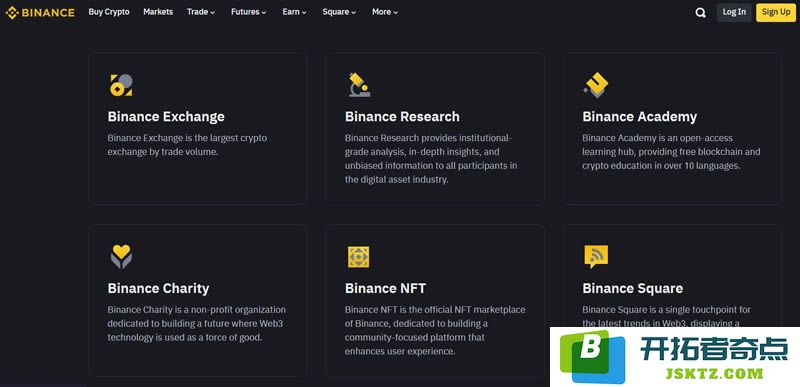The height and width of the screenshot is (387, 800).
Task: Open the Binance Research heading
Action: click(x=402, y=117)
